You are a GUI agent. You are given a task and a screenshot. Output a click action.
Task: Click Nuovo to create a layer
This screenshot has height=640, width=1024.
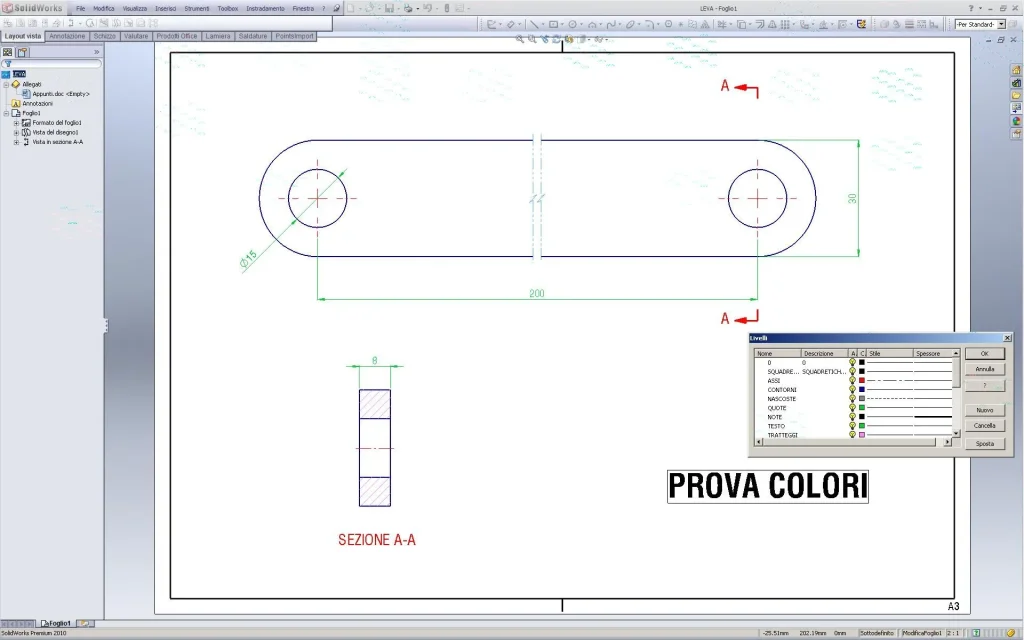[x=985, y=410]
